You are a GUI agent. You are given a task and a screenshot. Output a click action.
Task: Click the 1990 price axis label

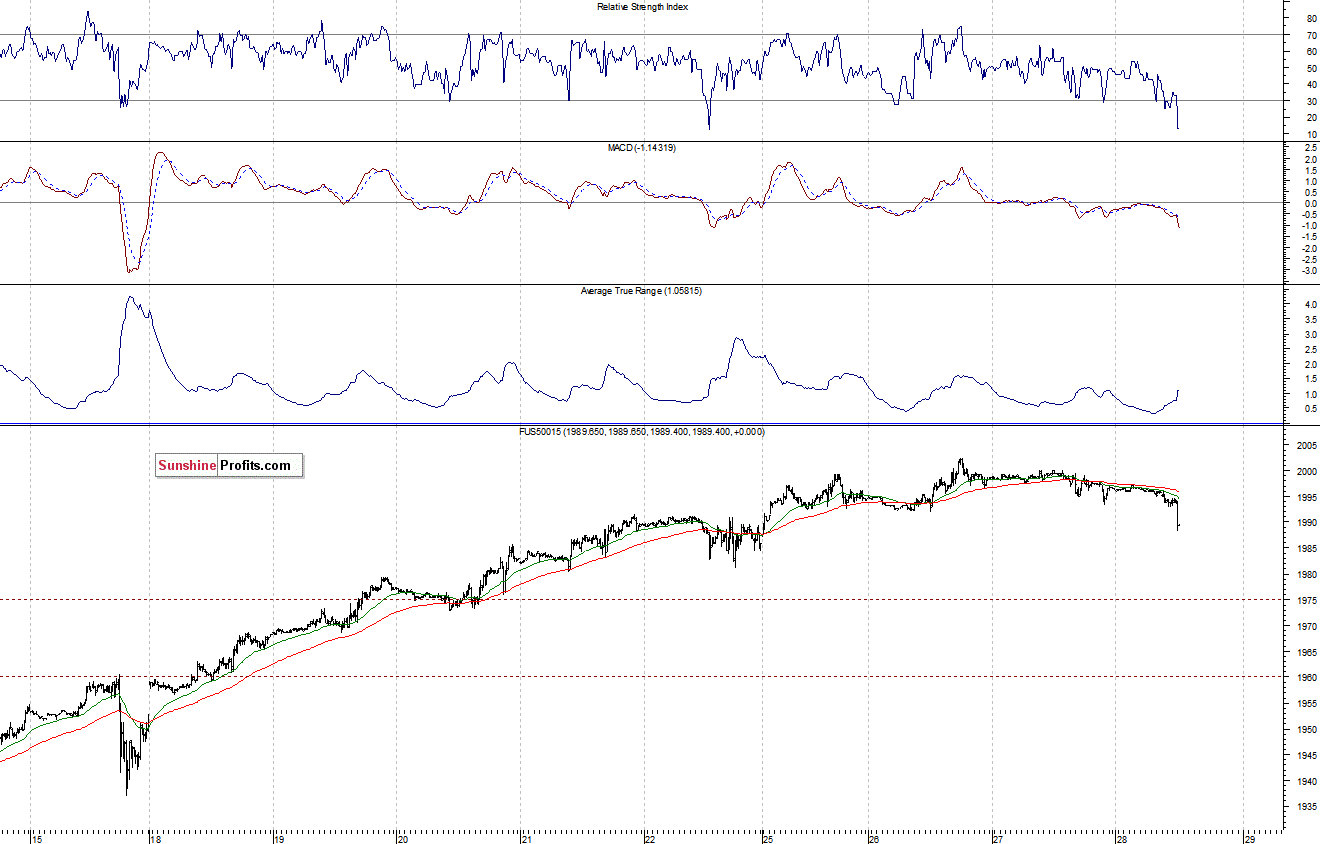coord(1305,523)
